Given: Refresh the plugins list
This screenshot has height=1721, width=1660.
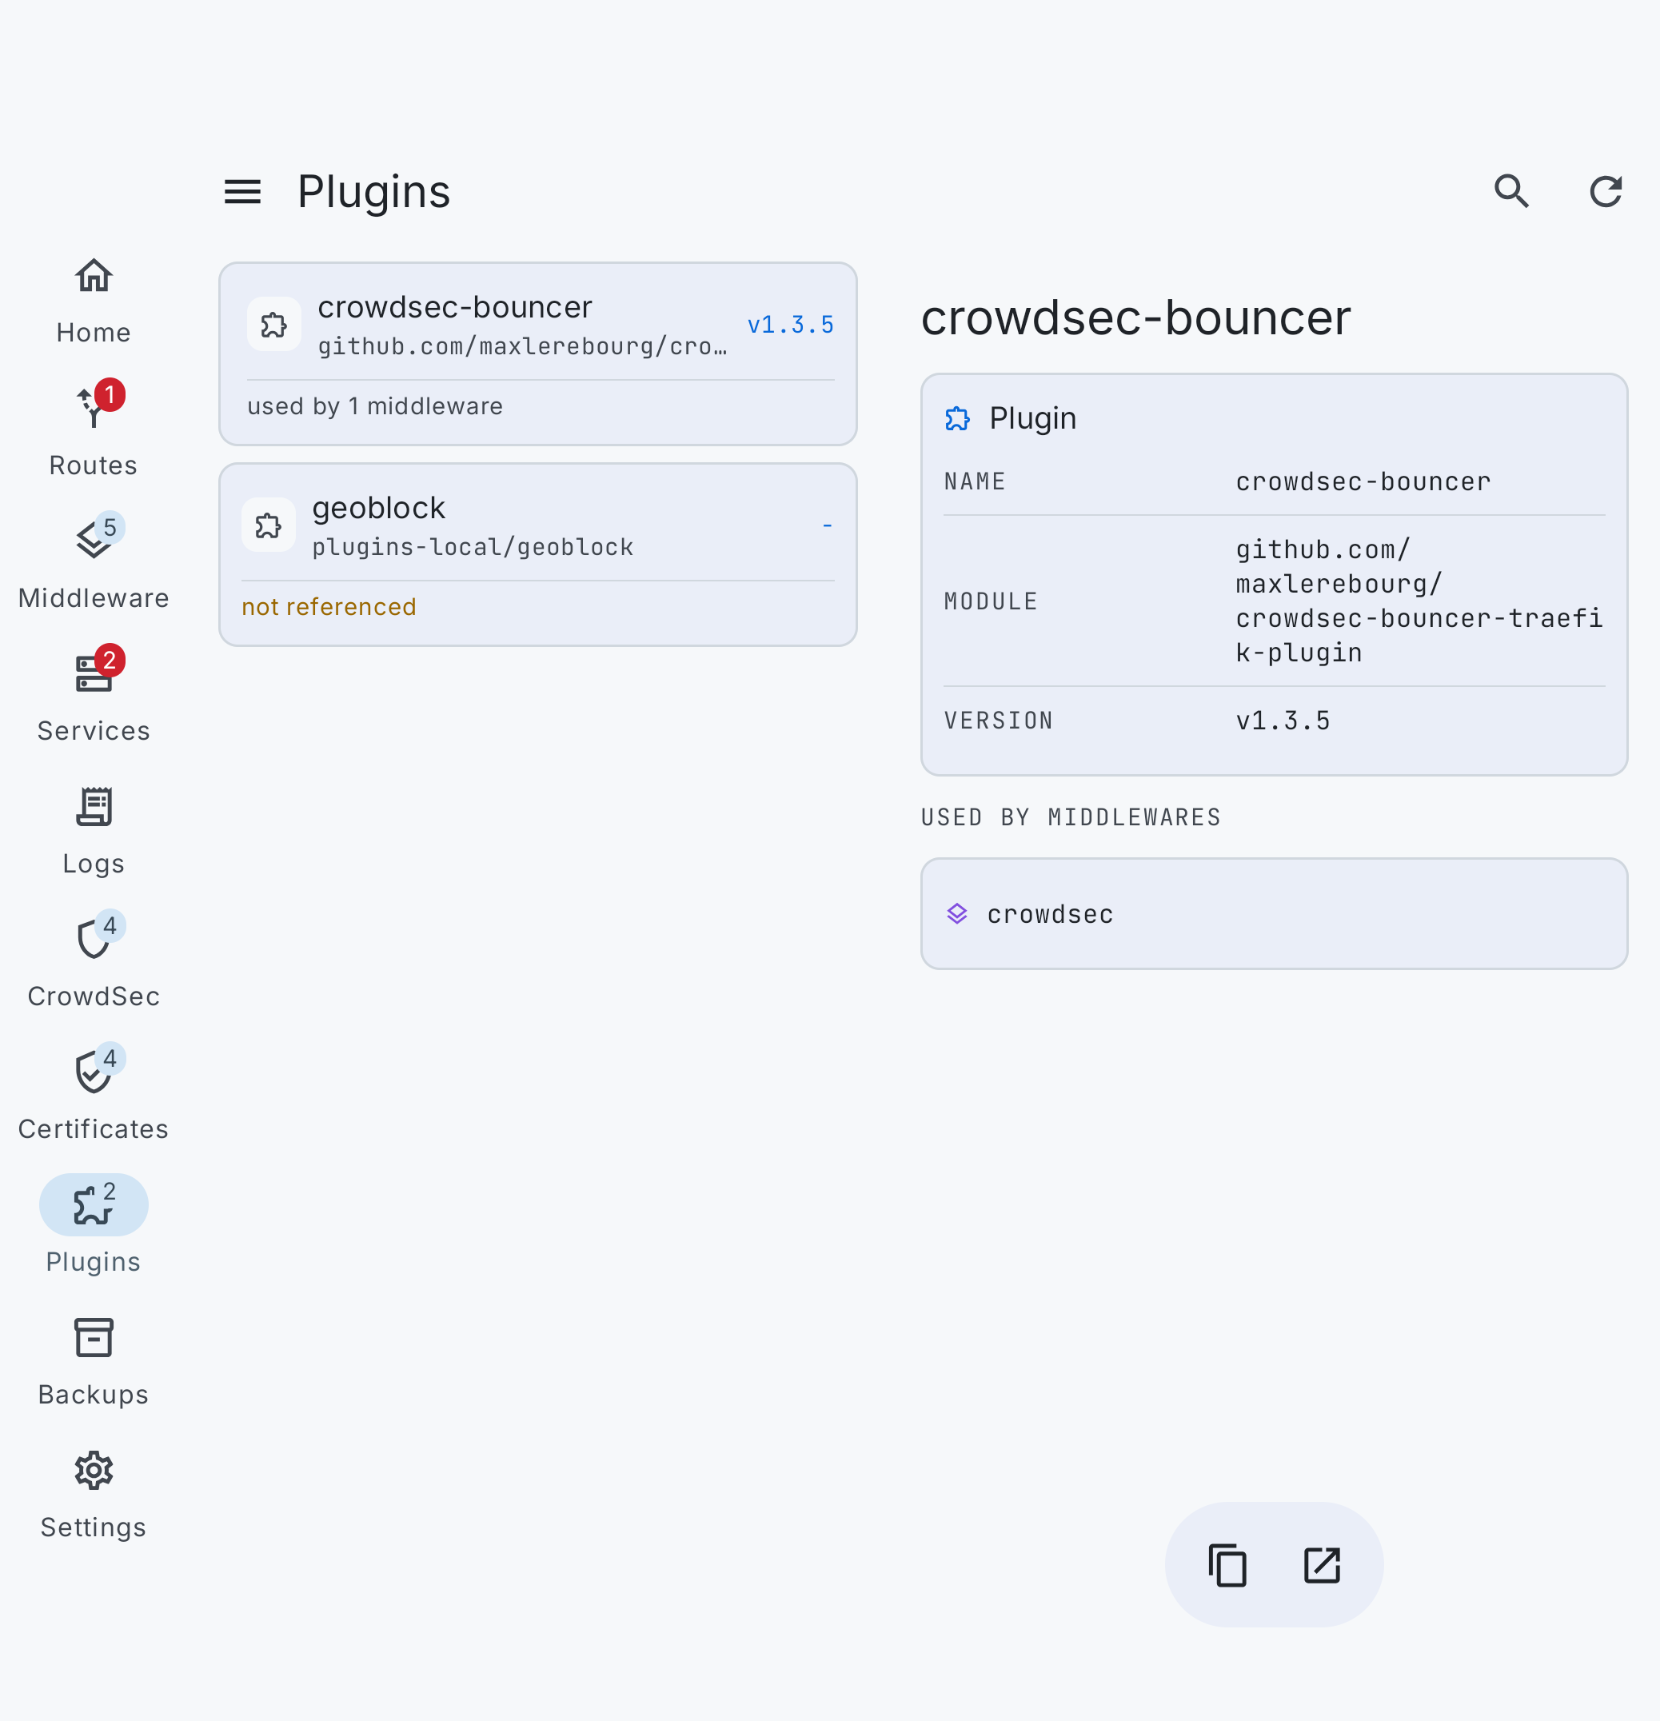Looking at the screenshot, I should click(x=1605, y=191).
